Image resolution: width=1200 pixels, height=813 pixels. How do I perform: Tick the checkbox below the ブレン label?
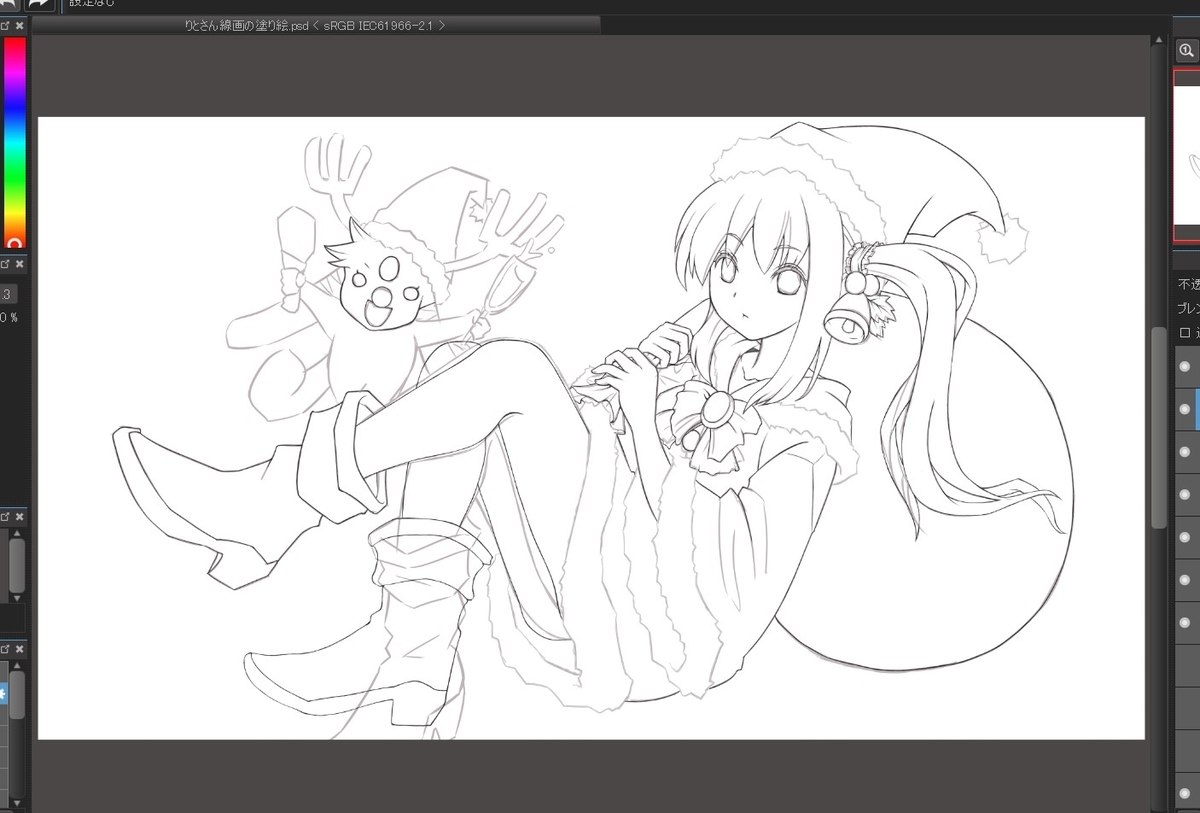point(1185,333)
